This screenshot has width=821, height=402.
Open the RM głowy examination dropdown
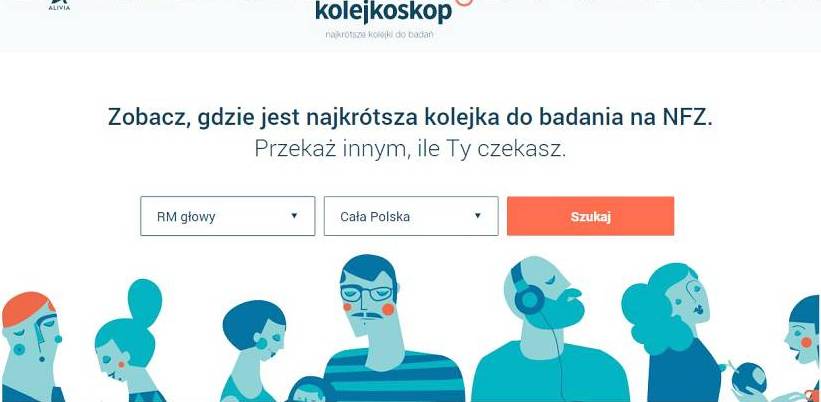(x=228, y=216)
